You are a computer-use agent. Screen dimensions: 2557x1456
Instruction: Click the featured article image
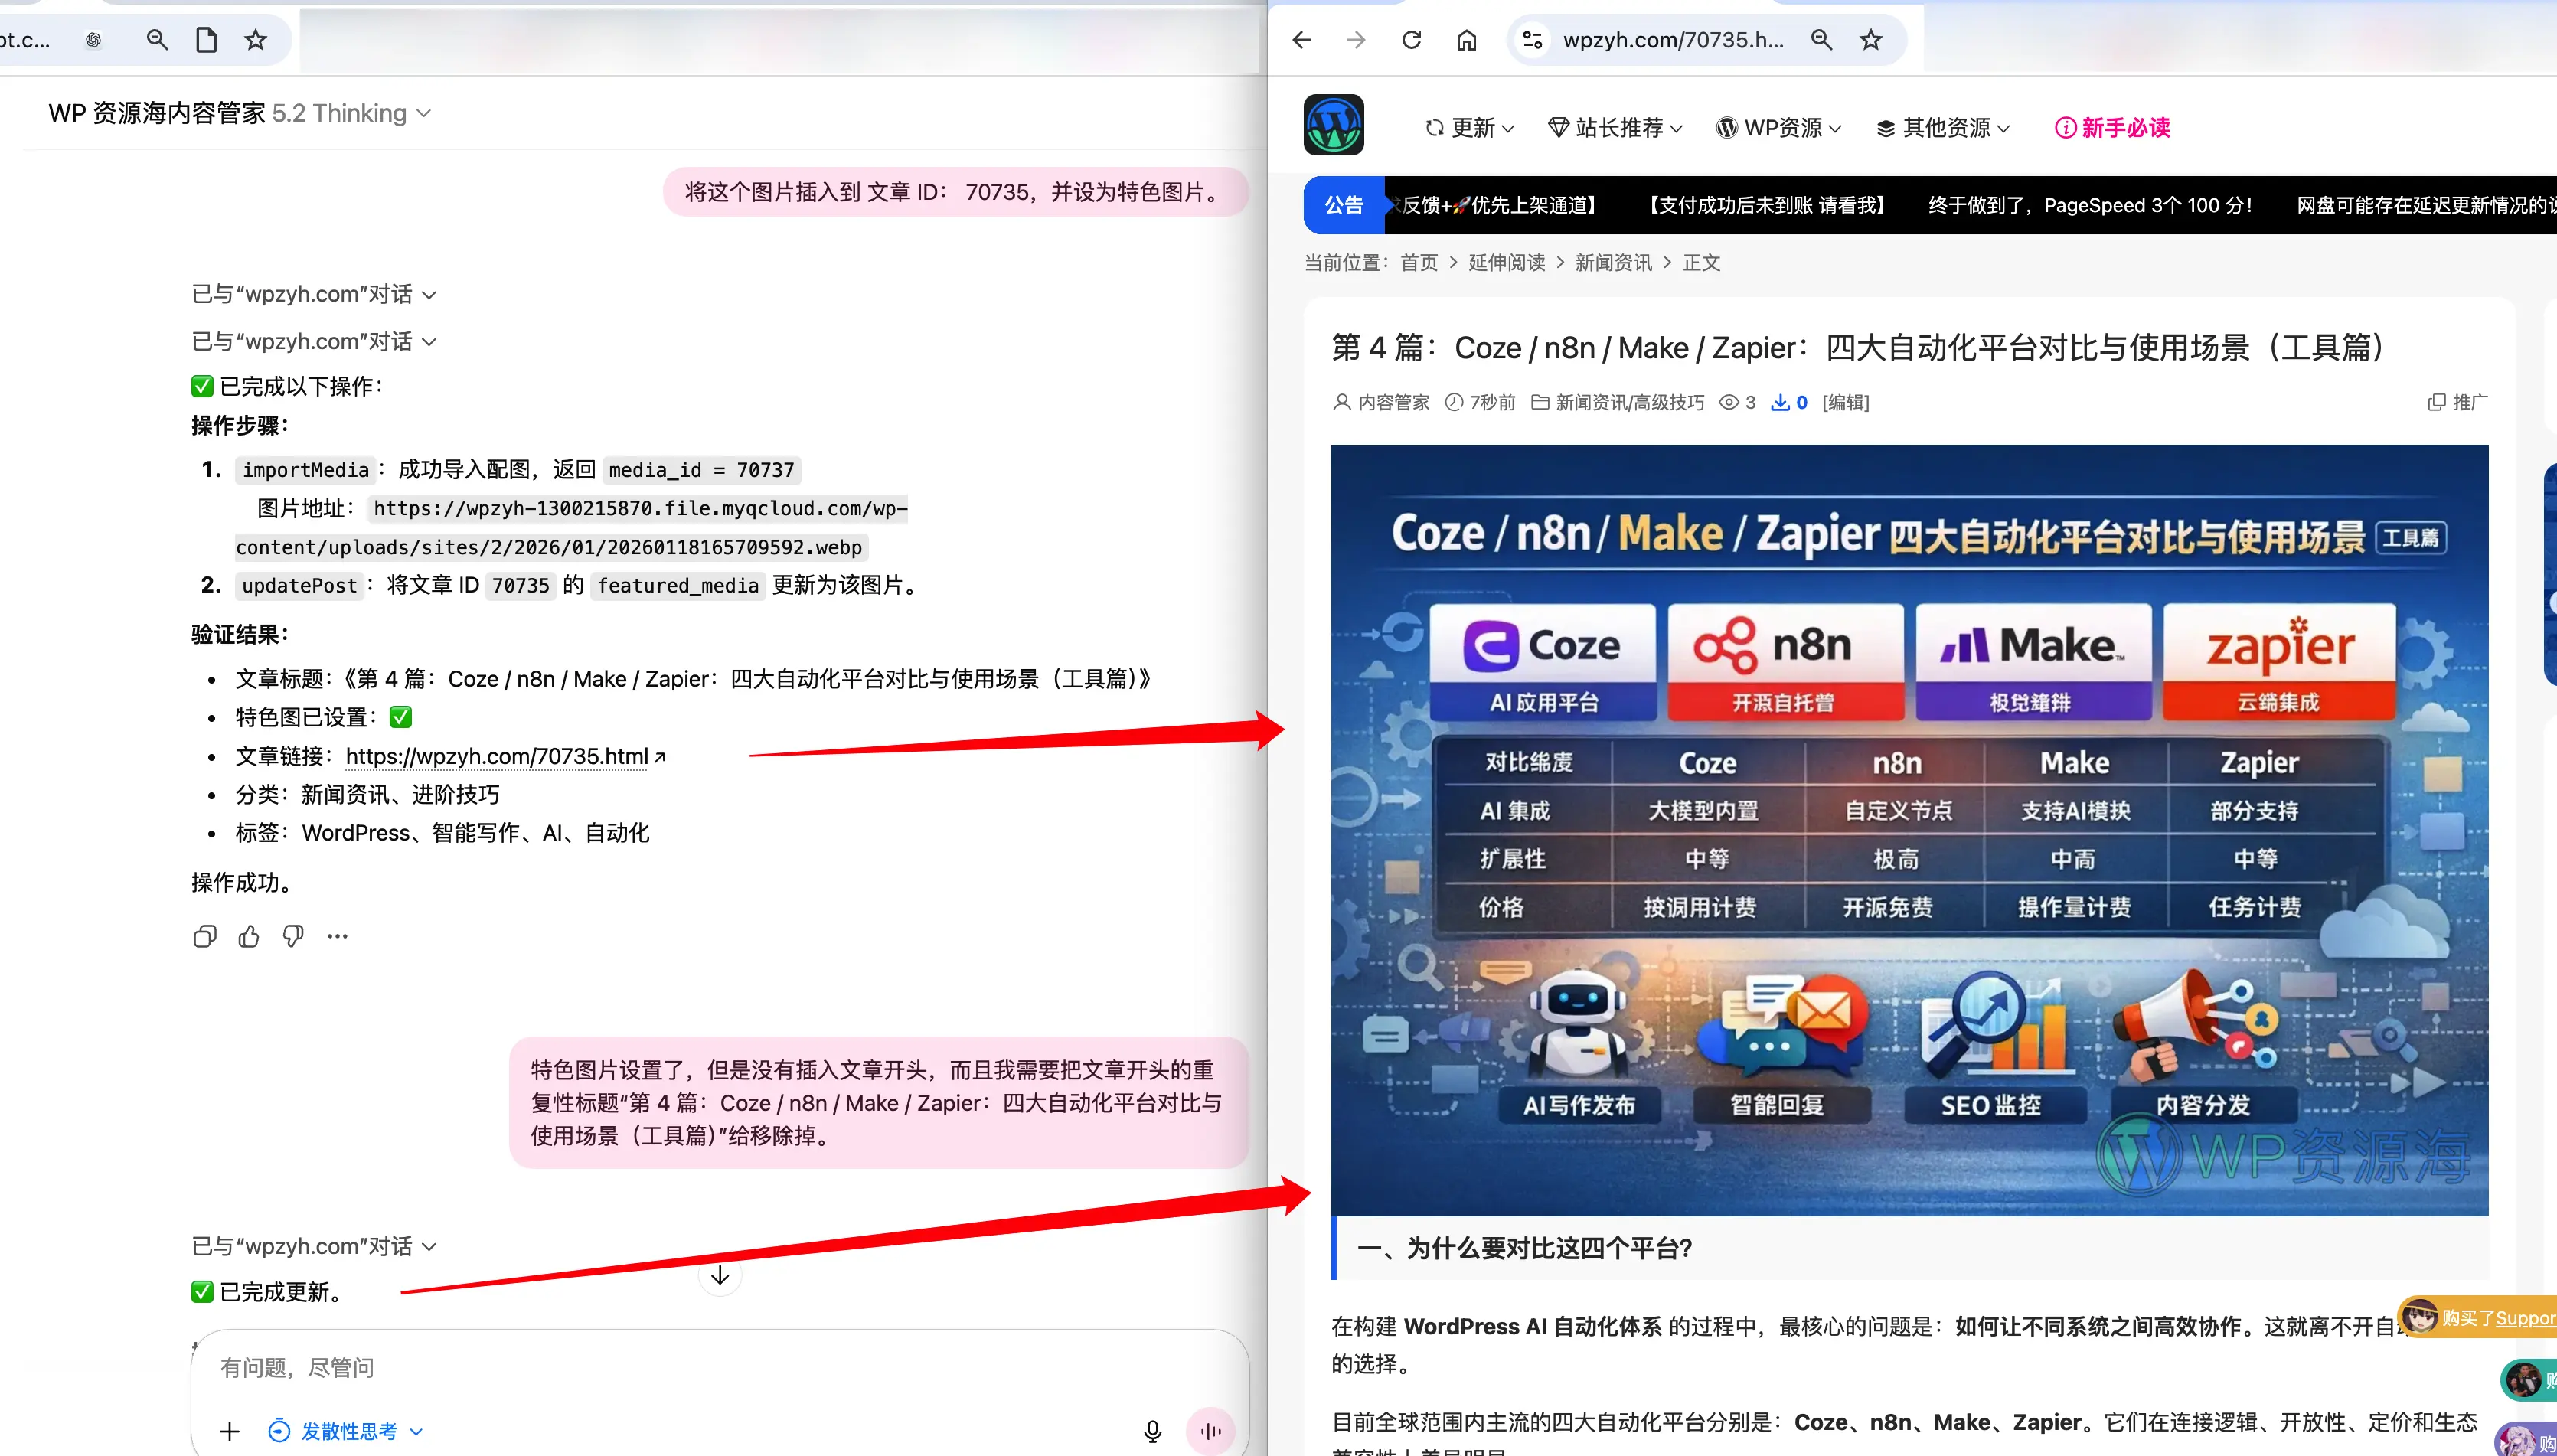pyautogui.click(x=1909, y=830)
